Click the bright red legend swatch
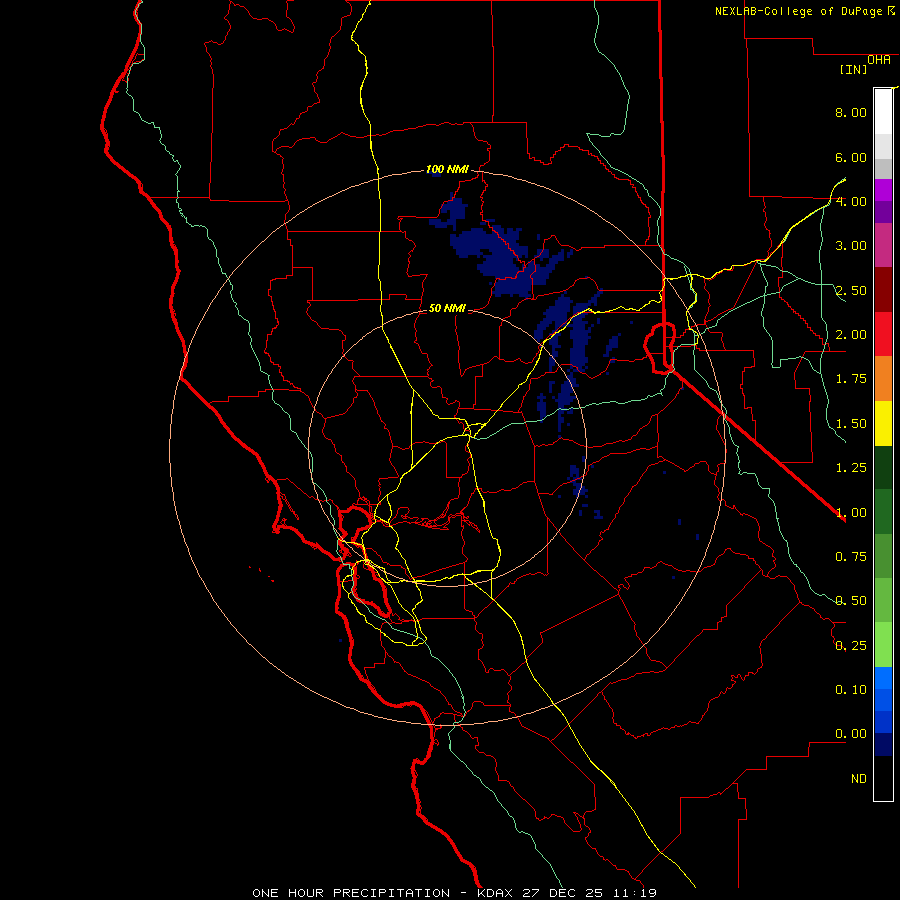 [x=883, y=334]
